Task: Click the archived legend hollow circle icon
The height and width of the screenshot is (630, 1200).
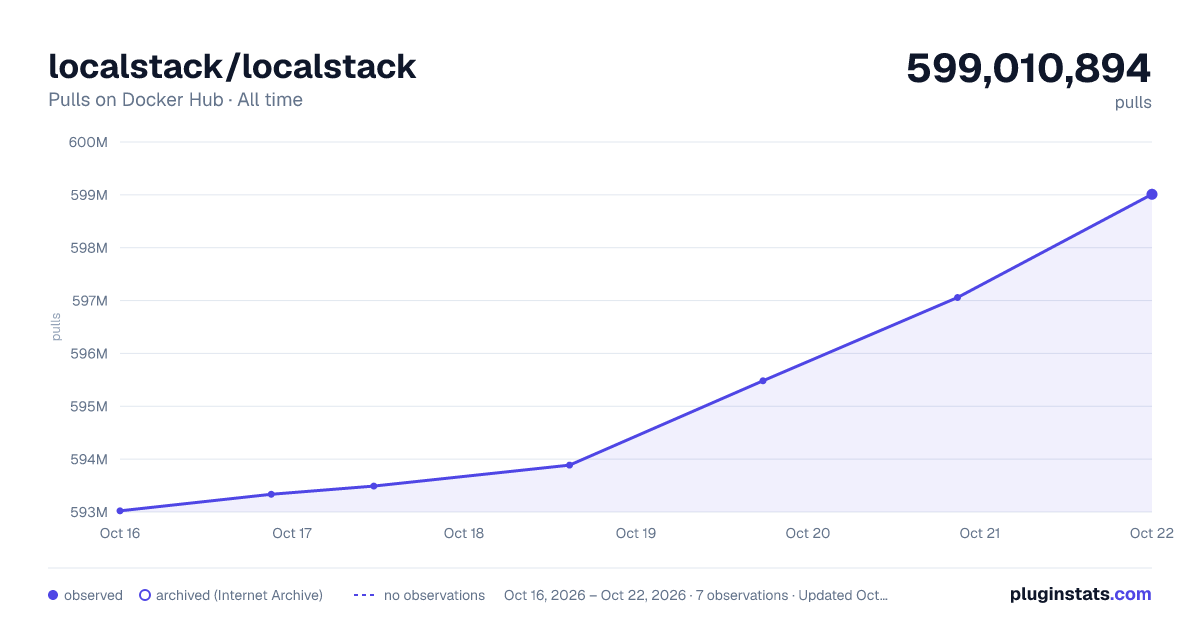Action: (x=144, y=595)
